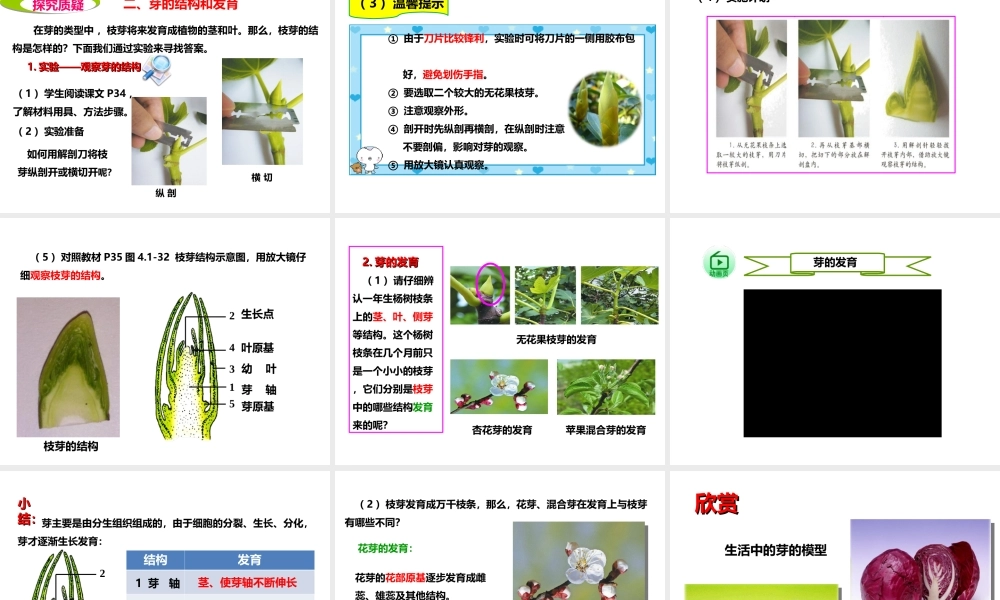
Task: Select the 横切 razor blade photo
Action: point(262,112)
